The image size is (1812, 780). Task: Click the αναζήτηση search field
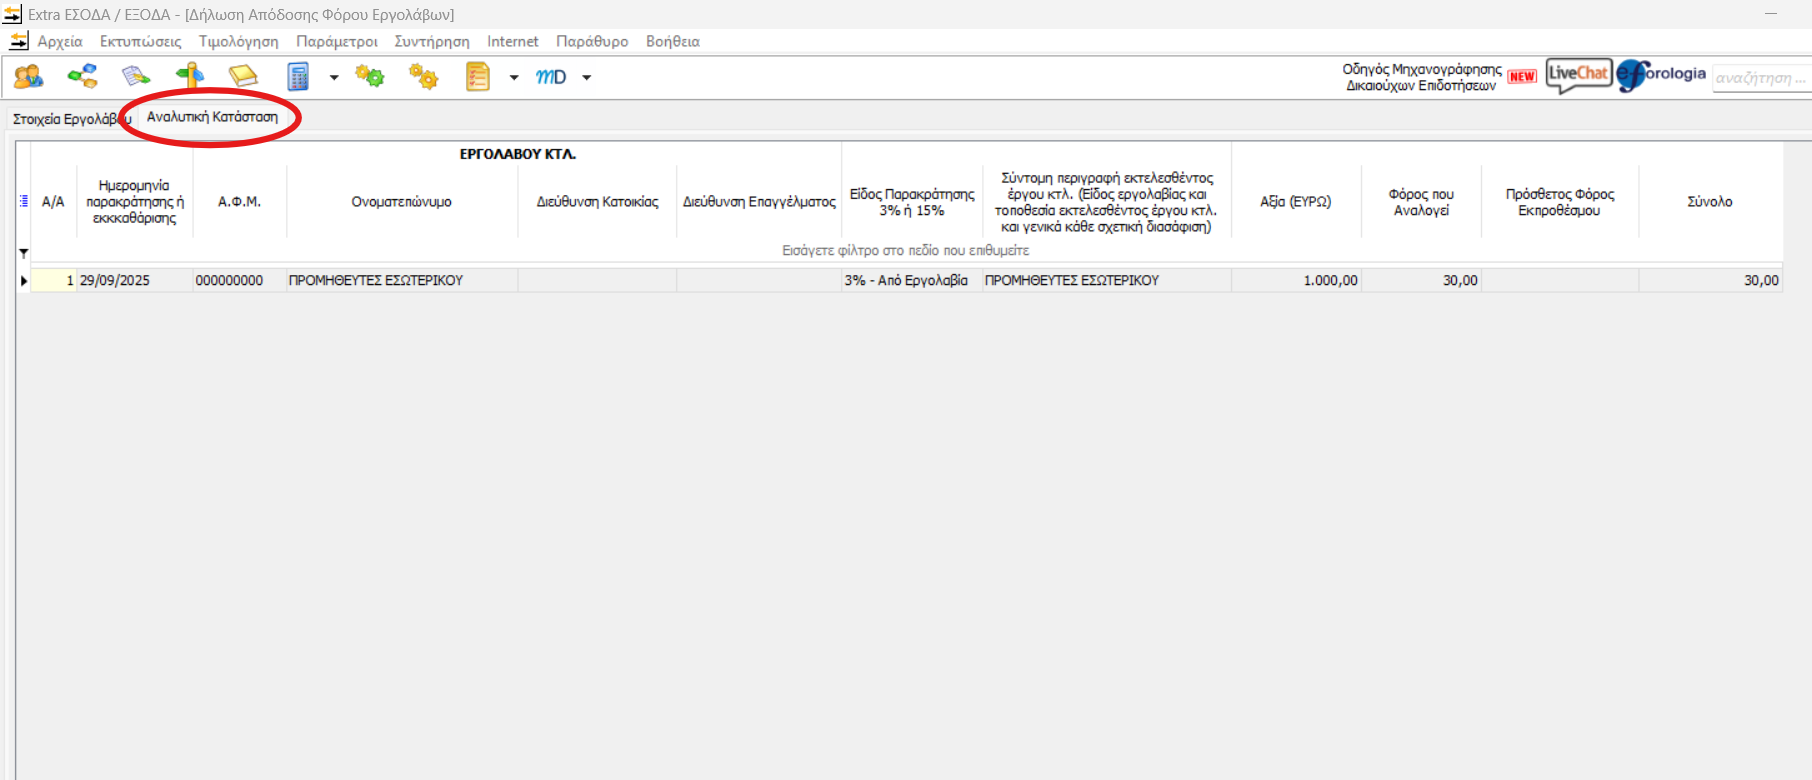1760,78
